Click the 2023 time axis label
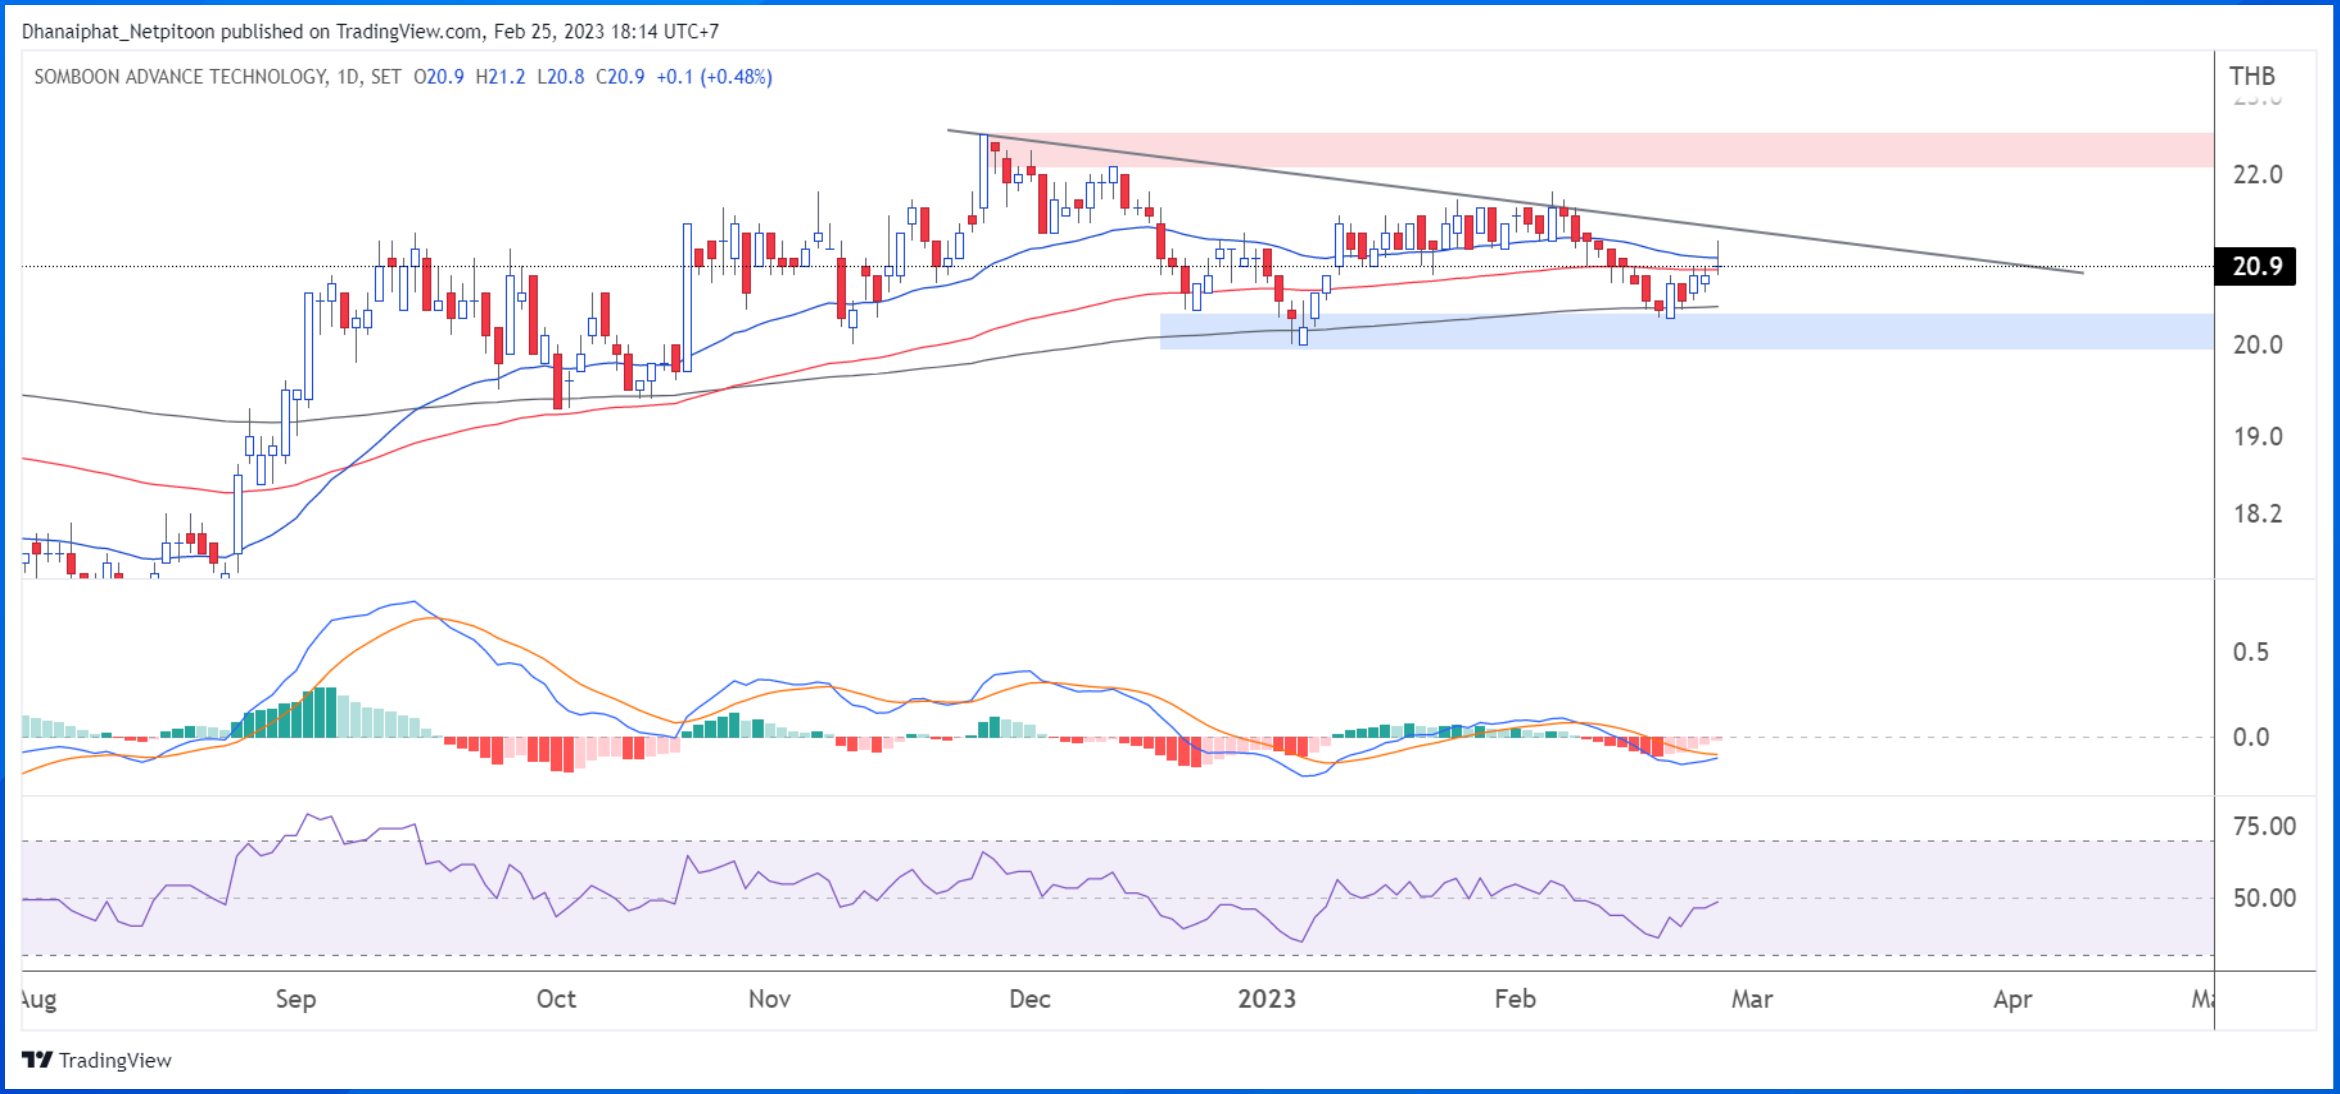This screenshot has width=2340, height=1094. [x=1267, y=999]
